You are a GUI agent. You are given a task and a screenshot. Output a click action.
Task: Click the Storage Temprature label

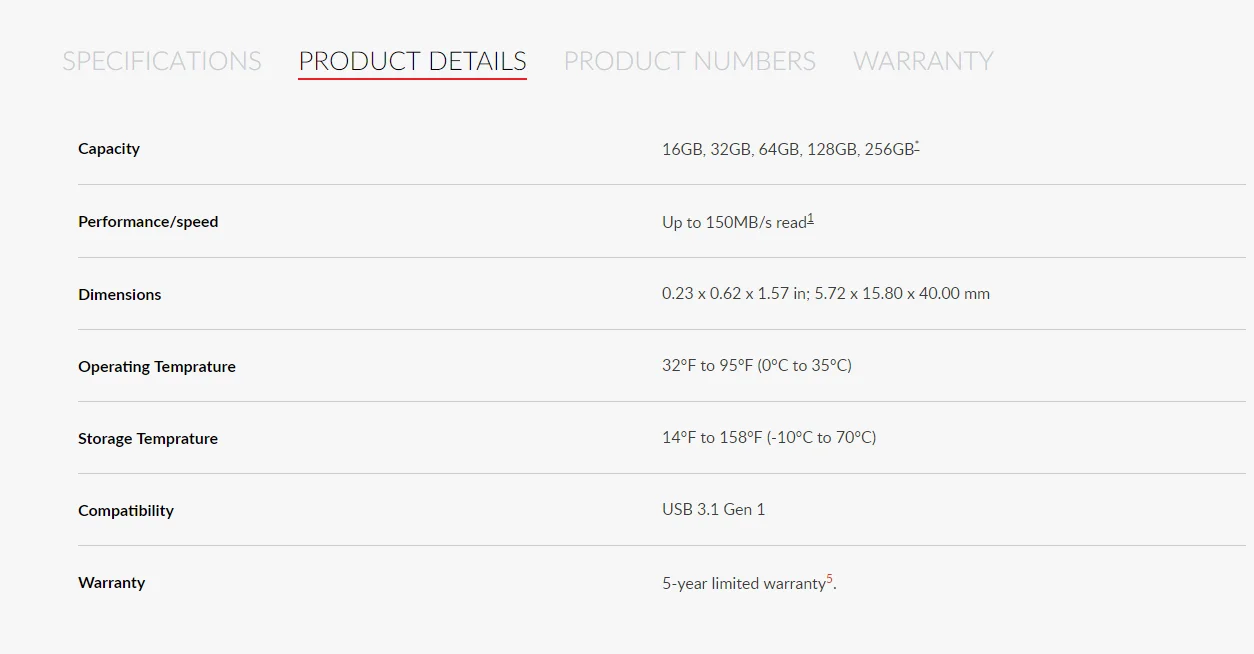click(148, 439)
